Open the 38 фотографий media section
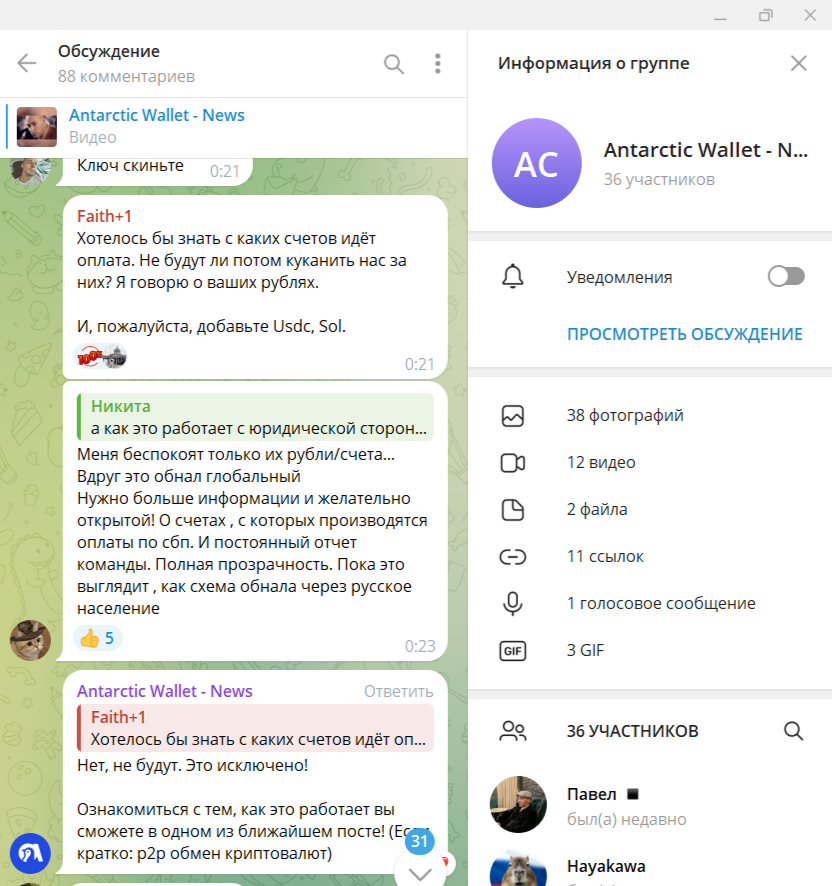 (x=650, y=416)
